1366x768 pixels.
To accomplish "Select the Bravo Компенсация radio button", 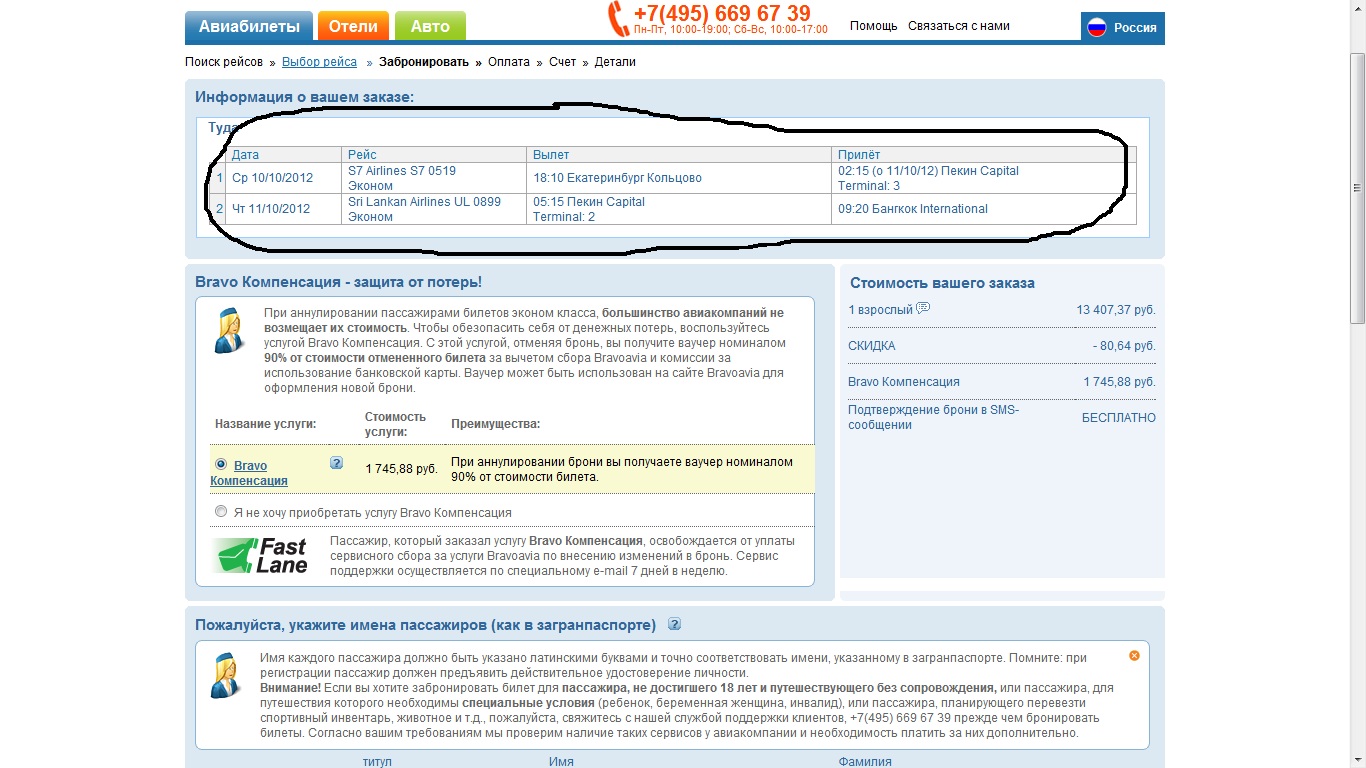I will tap(221, 464).
